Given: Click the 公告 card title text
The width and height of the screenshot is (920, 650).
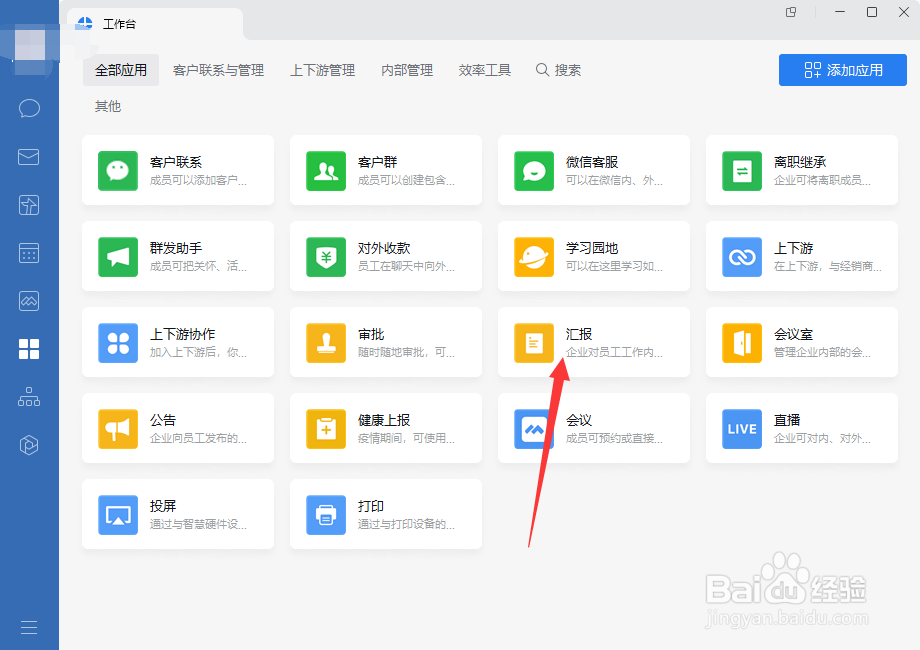Looking at the screenshot, I should 163,420.
